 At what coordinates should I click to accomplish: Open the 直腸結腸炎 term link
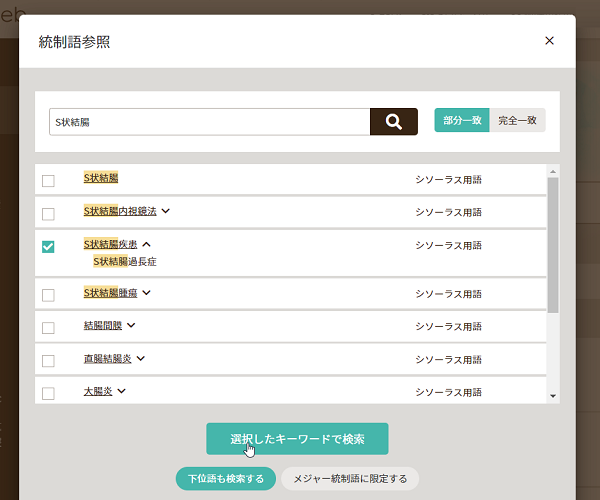(x=108, y=358)
